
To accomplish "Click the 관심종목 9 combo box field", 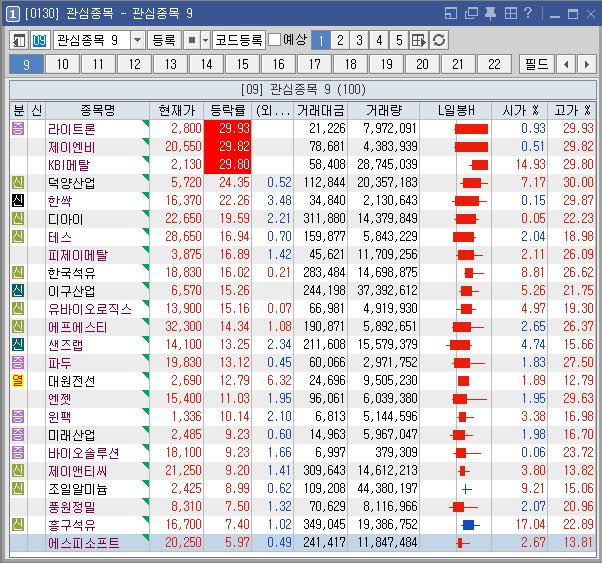I will pos(92,40).
